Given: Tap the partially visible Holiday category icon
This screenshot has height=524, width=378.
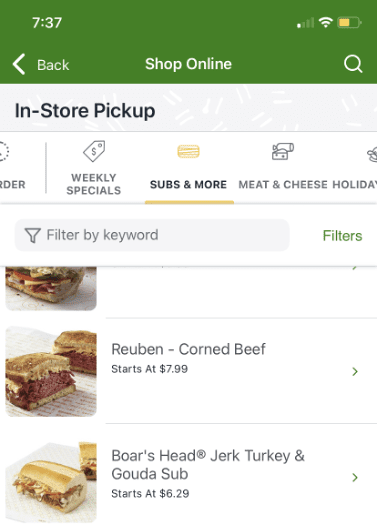Looking at the screenshot, I should 372,155.
